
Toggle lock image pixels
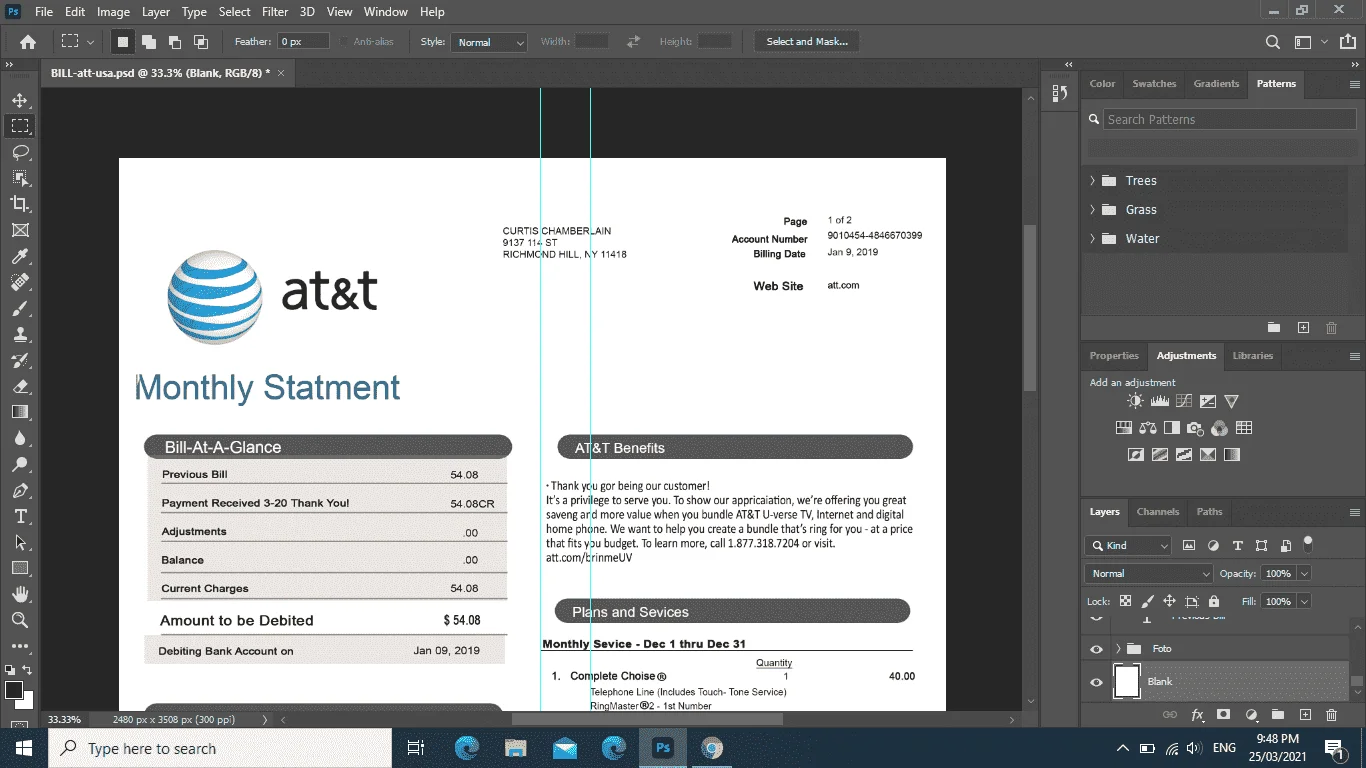click(1147, 602)
